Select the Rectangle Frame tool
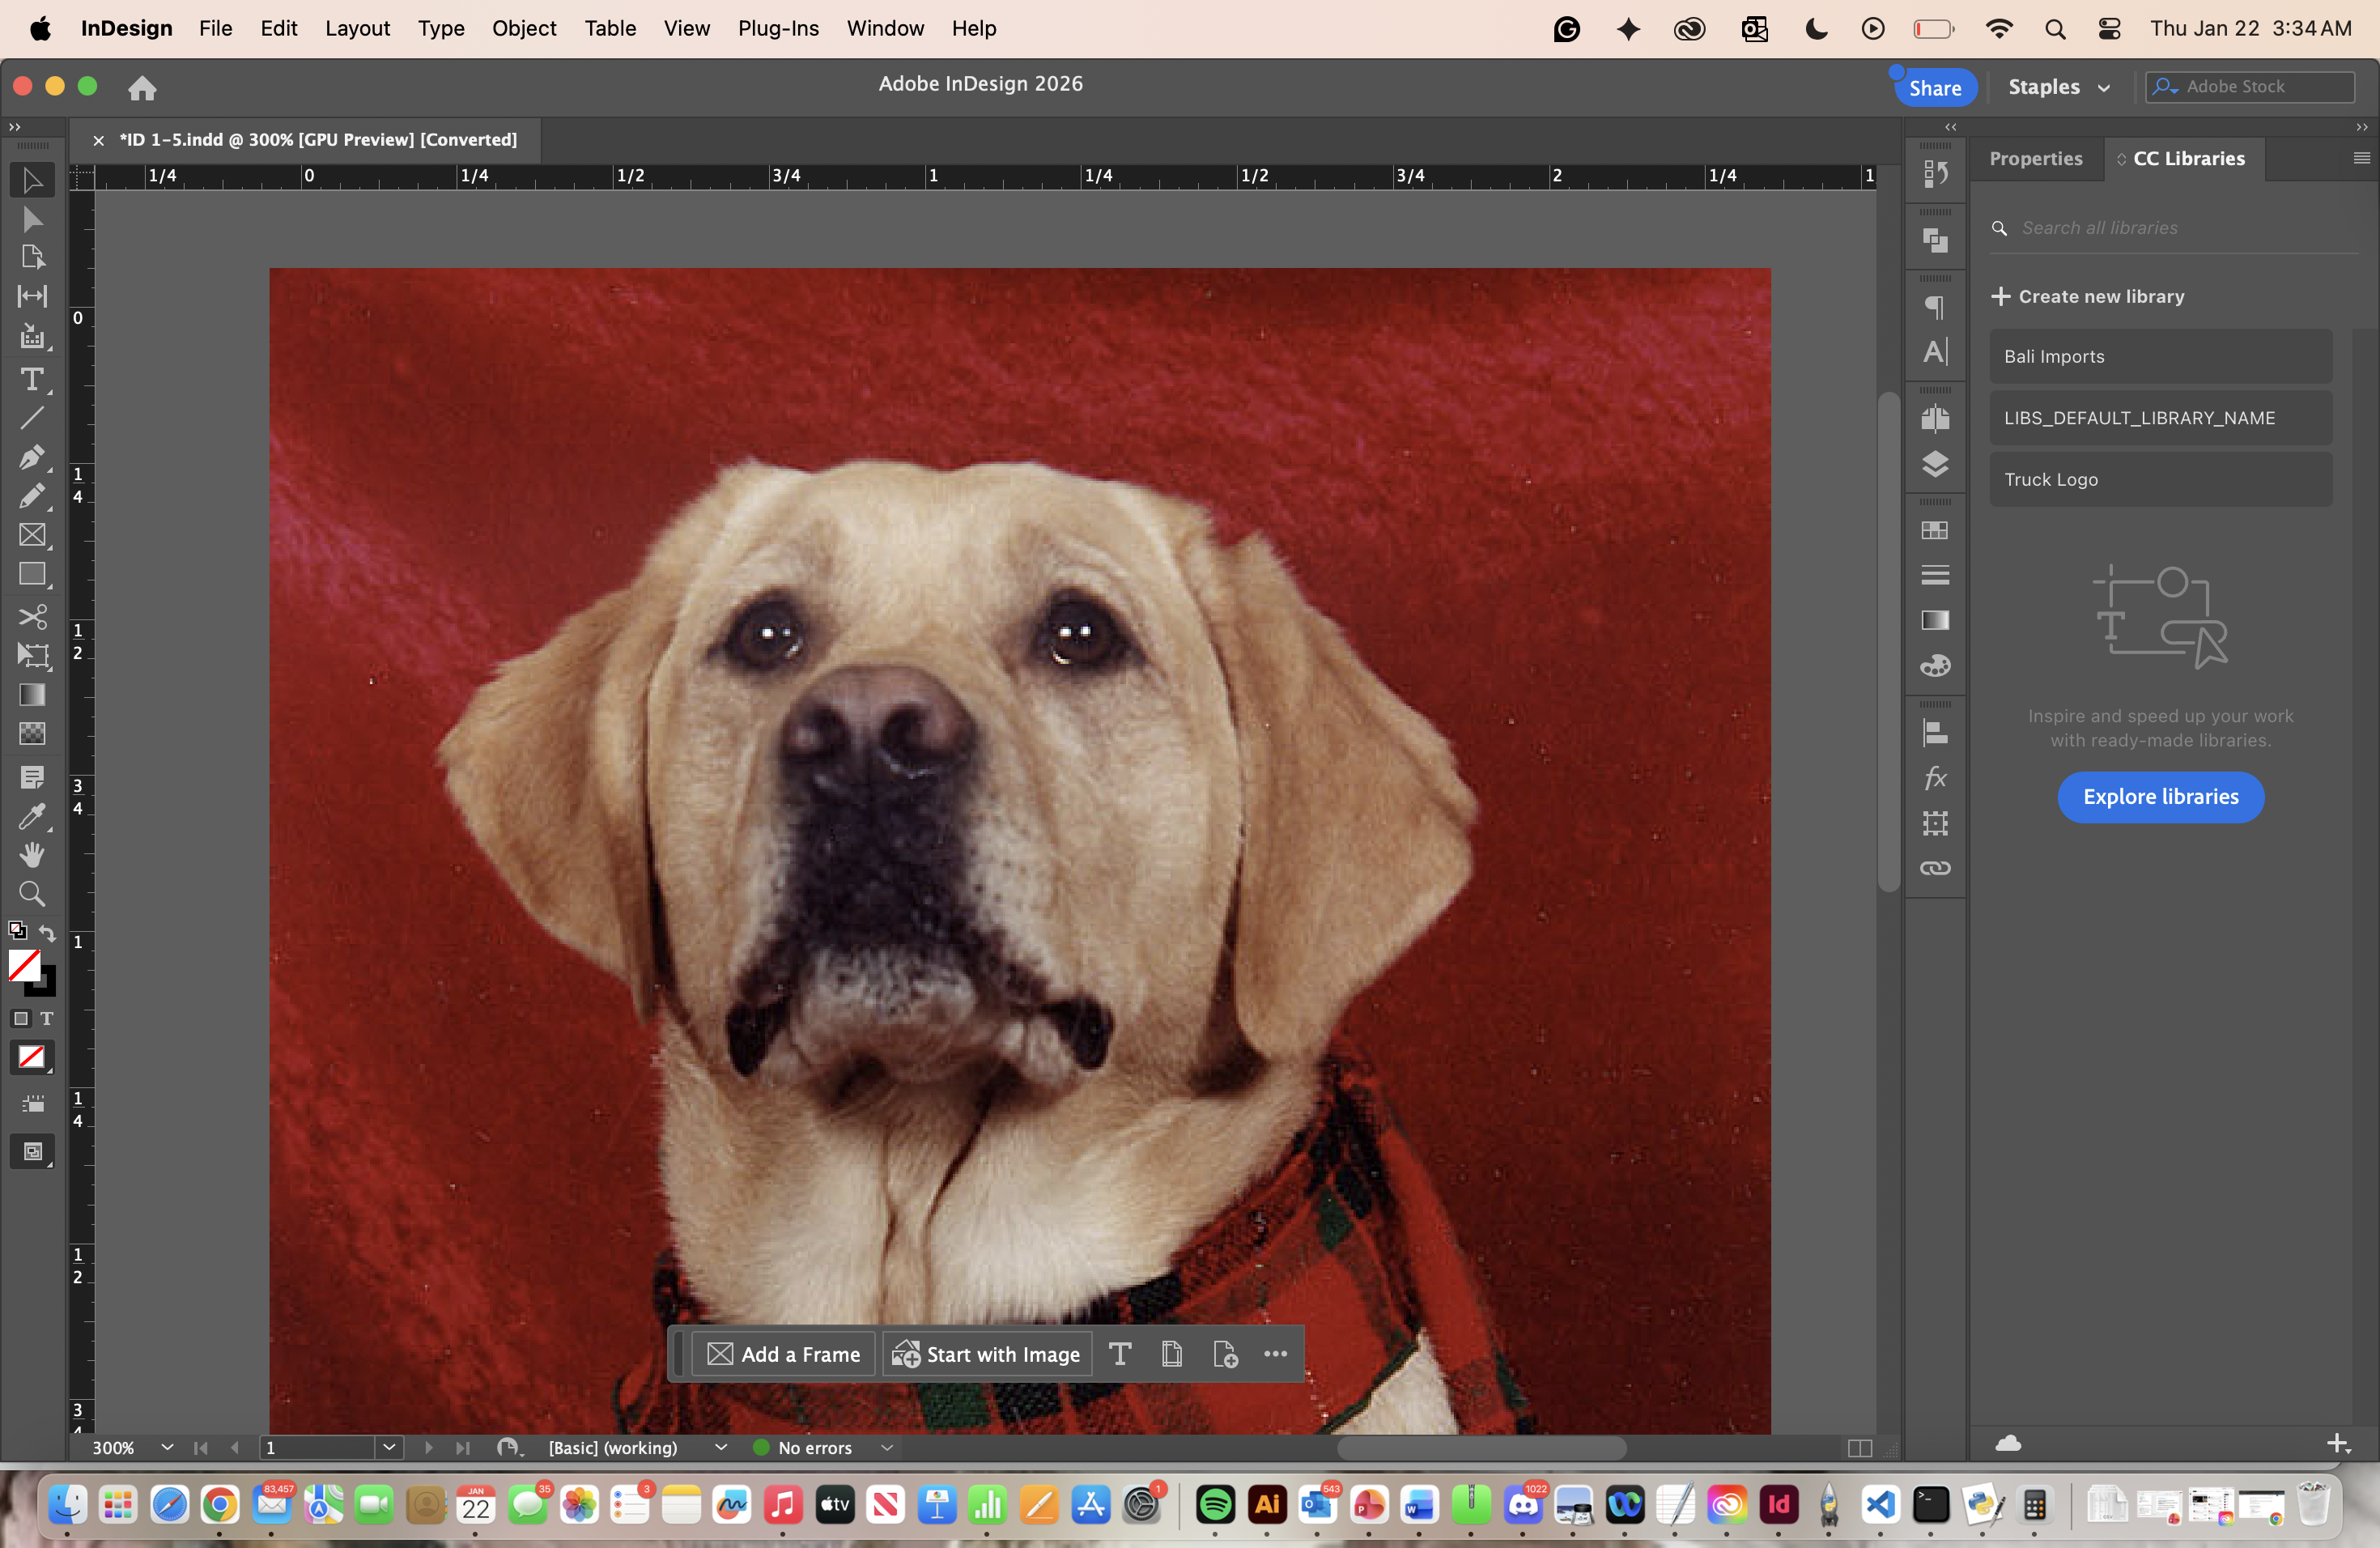This screenshot has height=1548, width=2380. click(x=31, y=535)
